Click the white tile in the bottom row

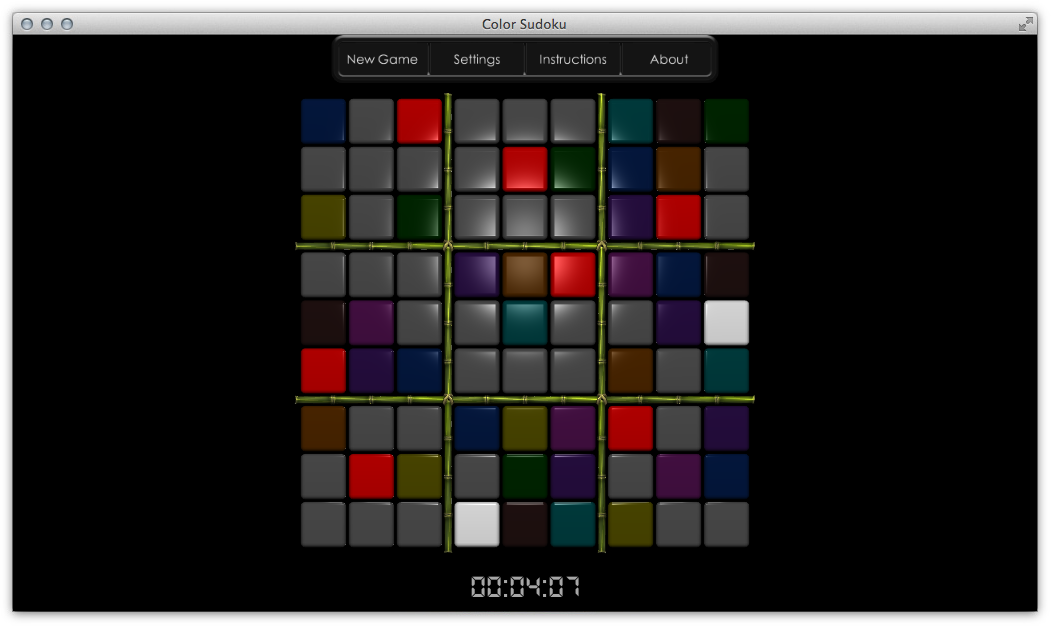[x=477, y=524]
